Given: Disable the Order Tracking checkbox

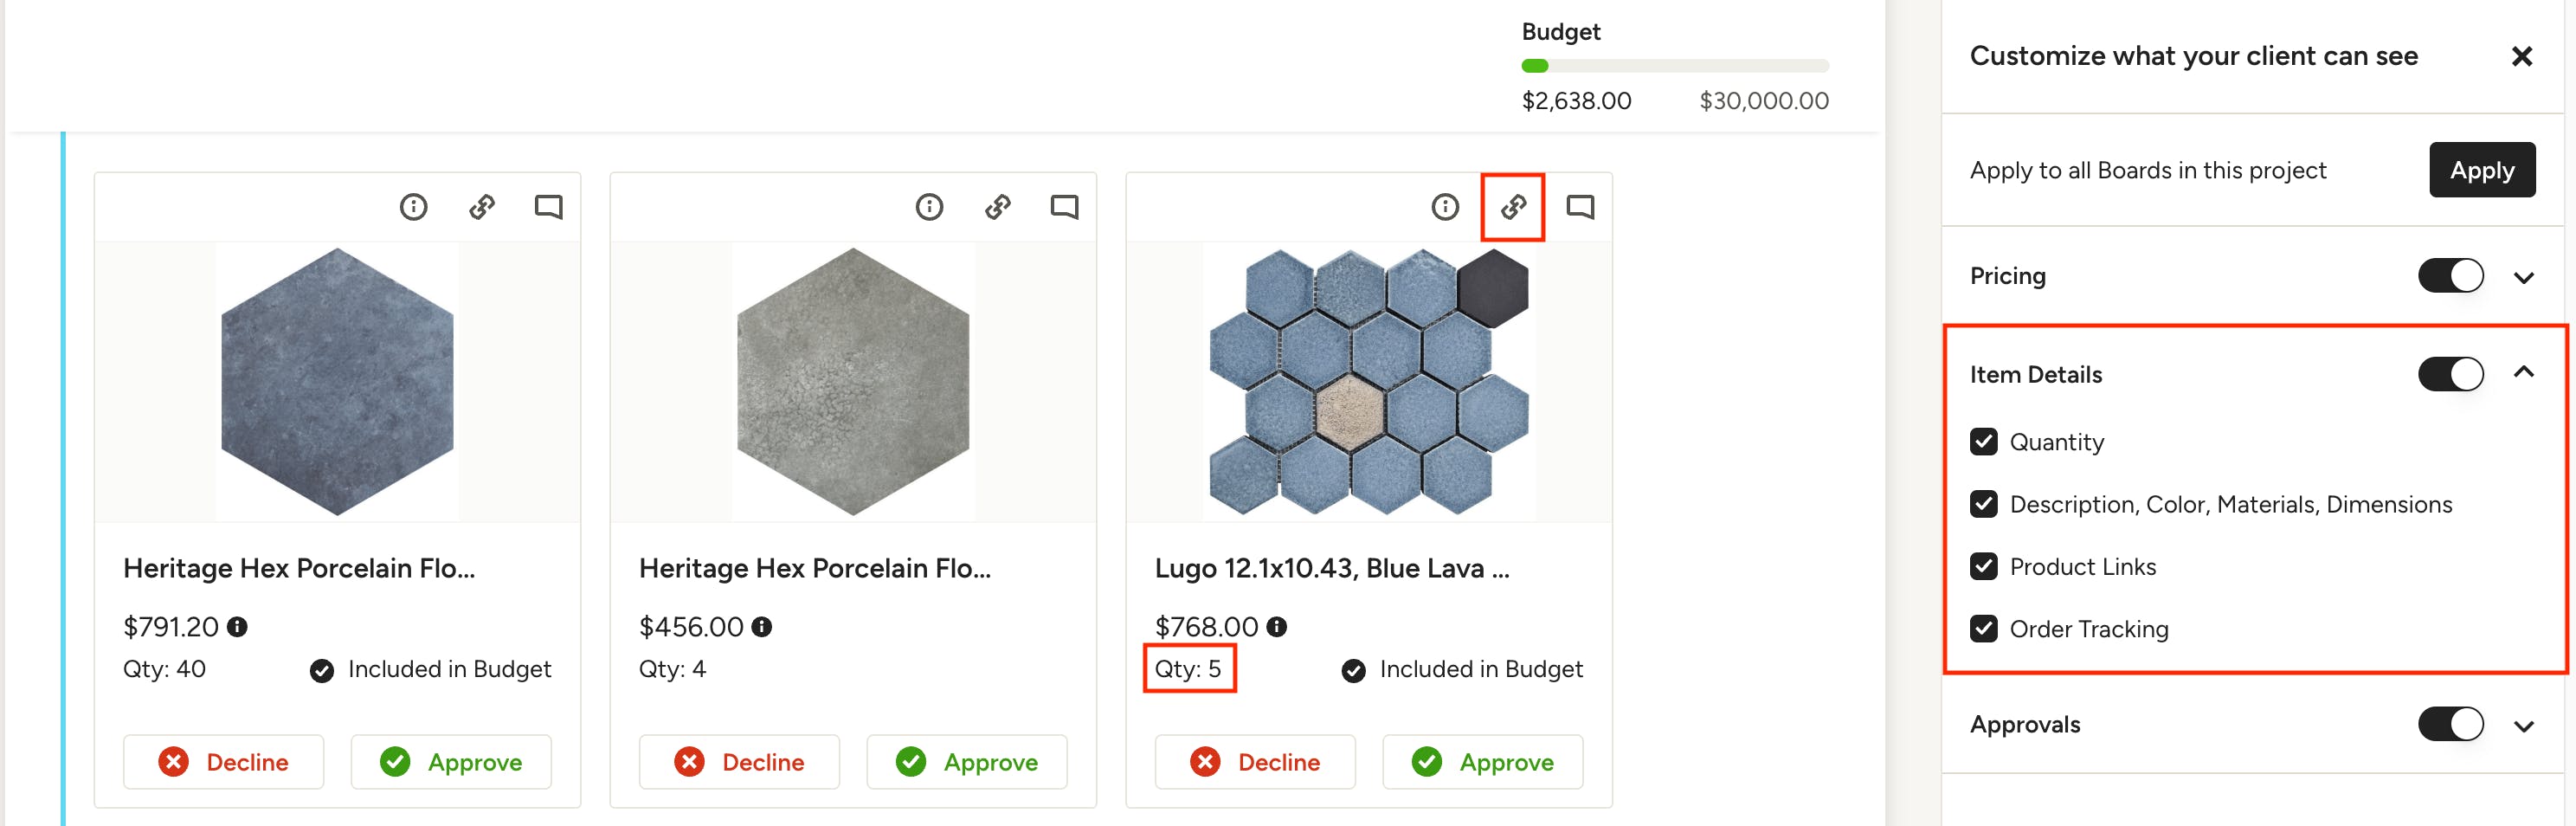Looking at the screenshot, I should tap(1984, 629).
